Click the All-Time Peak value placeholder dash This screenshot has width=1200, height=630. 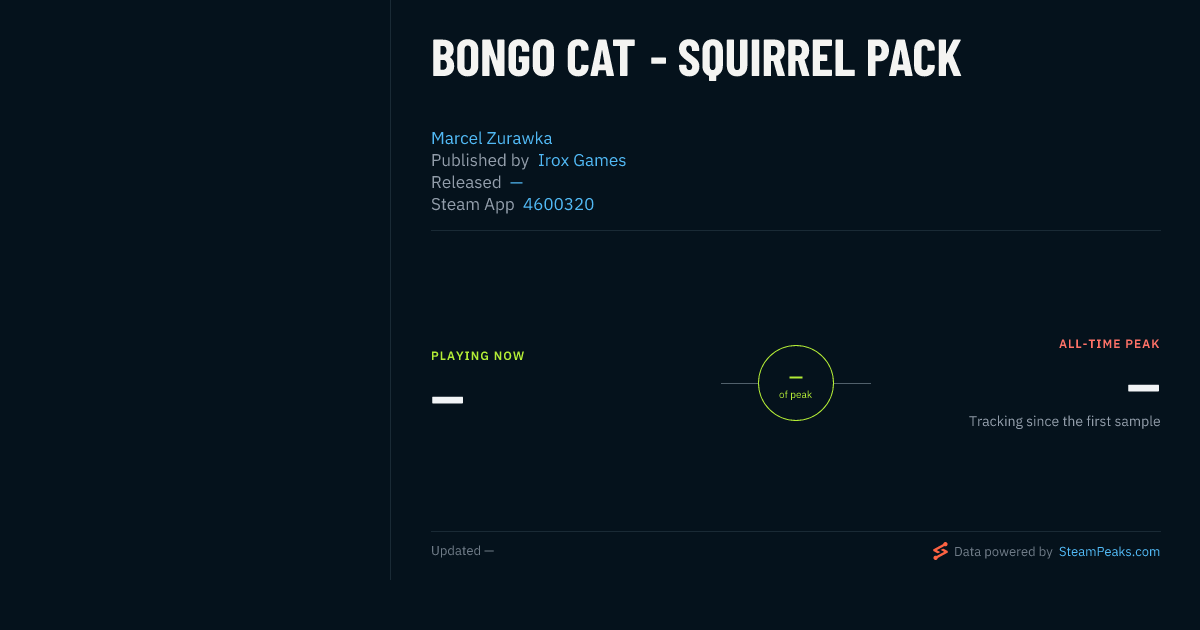[1143, 388]
